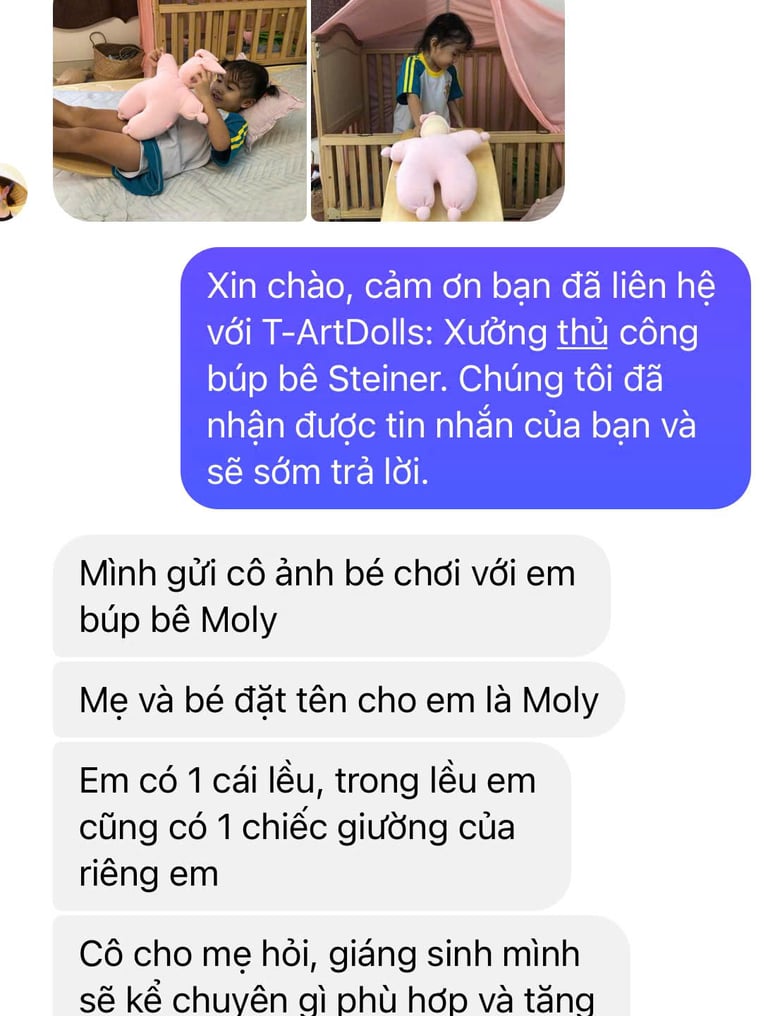This screenshot has width=768, height=1016.
Task: Select message "Em có 1 cái lều"
Action: [x=312, y=827]
